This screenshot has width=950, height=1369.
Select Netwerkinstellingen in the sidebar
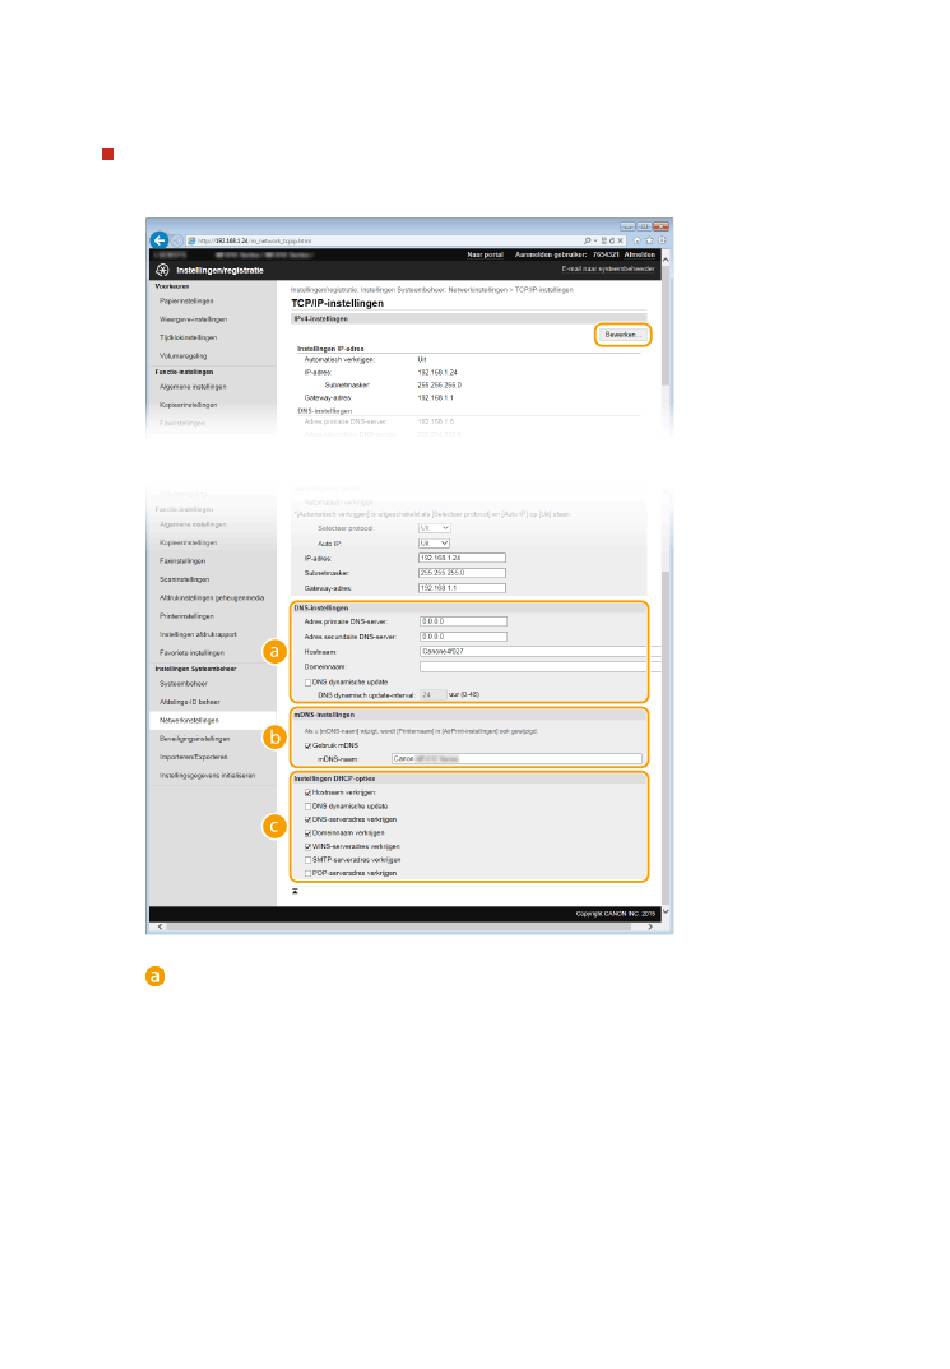(189, 720)
